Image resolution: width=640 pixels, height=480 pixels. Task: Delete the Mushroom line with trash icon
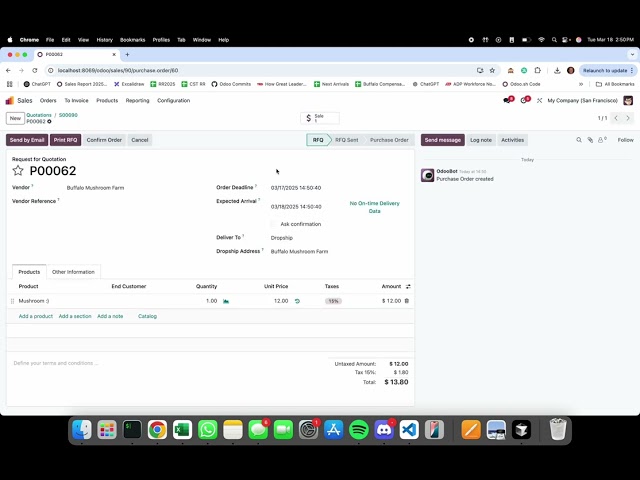coord(407,301)
